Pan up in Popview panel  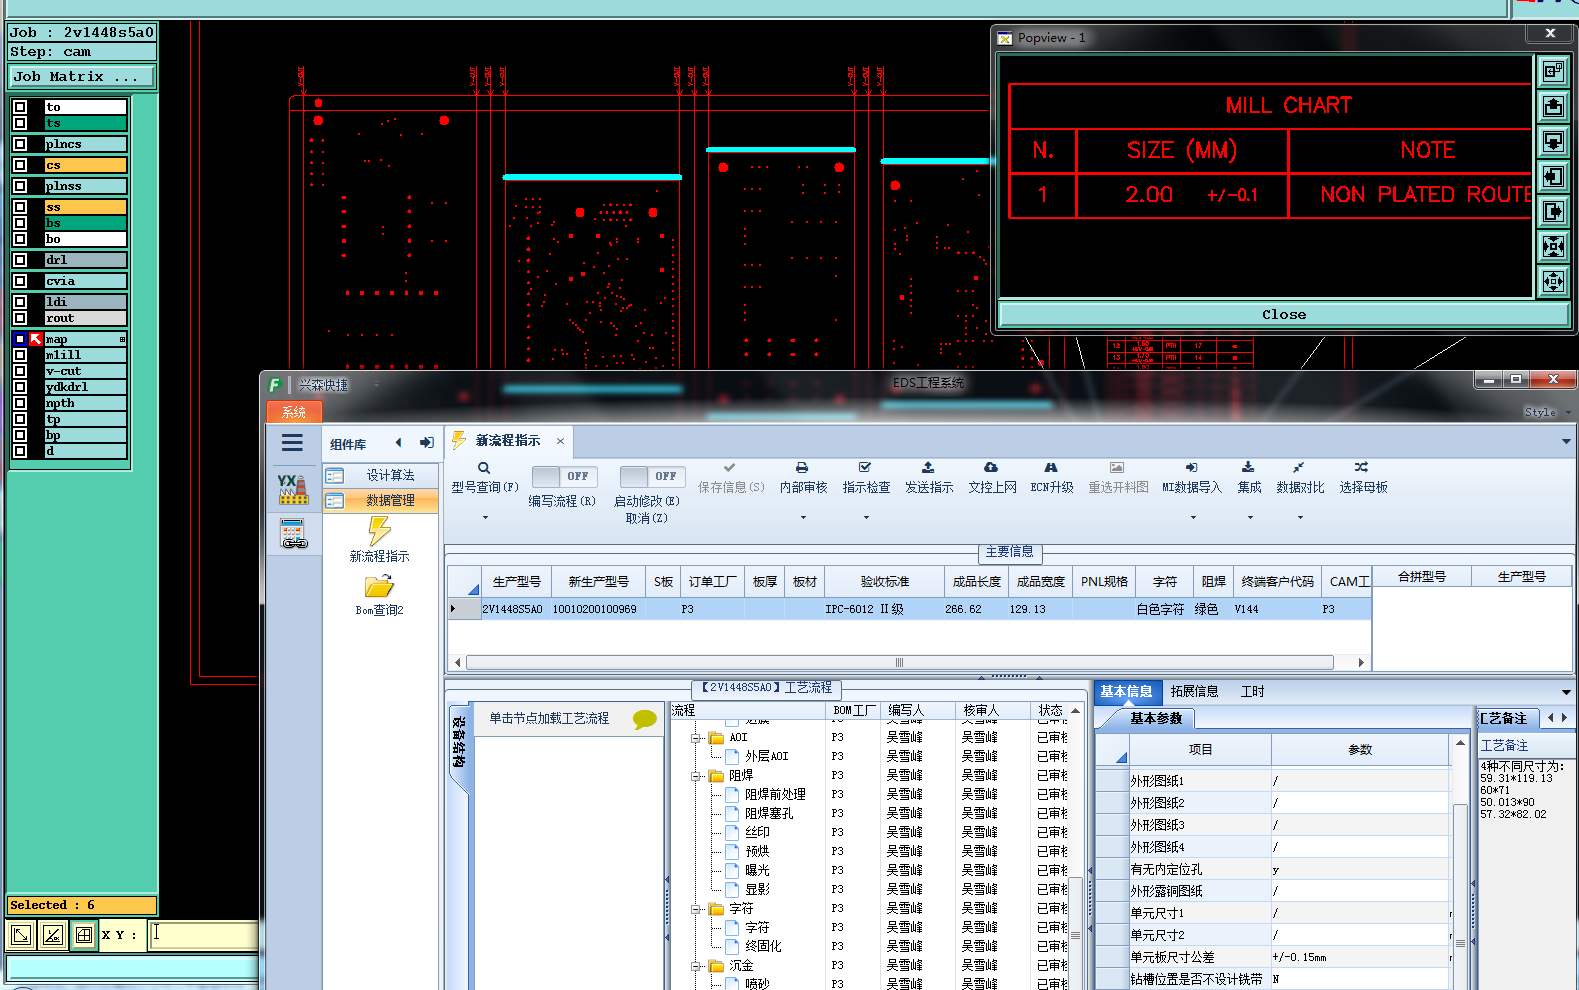point(1553,106)
